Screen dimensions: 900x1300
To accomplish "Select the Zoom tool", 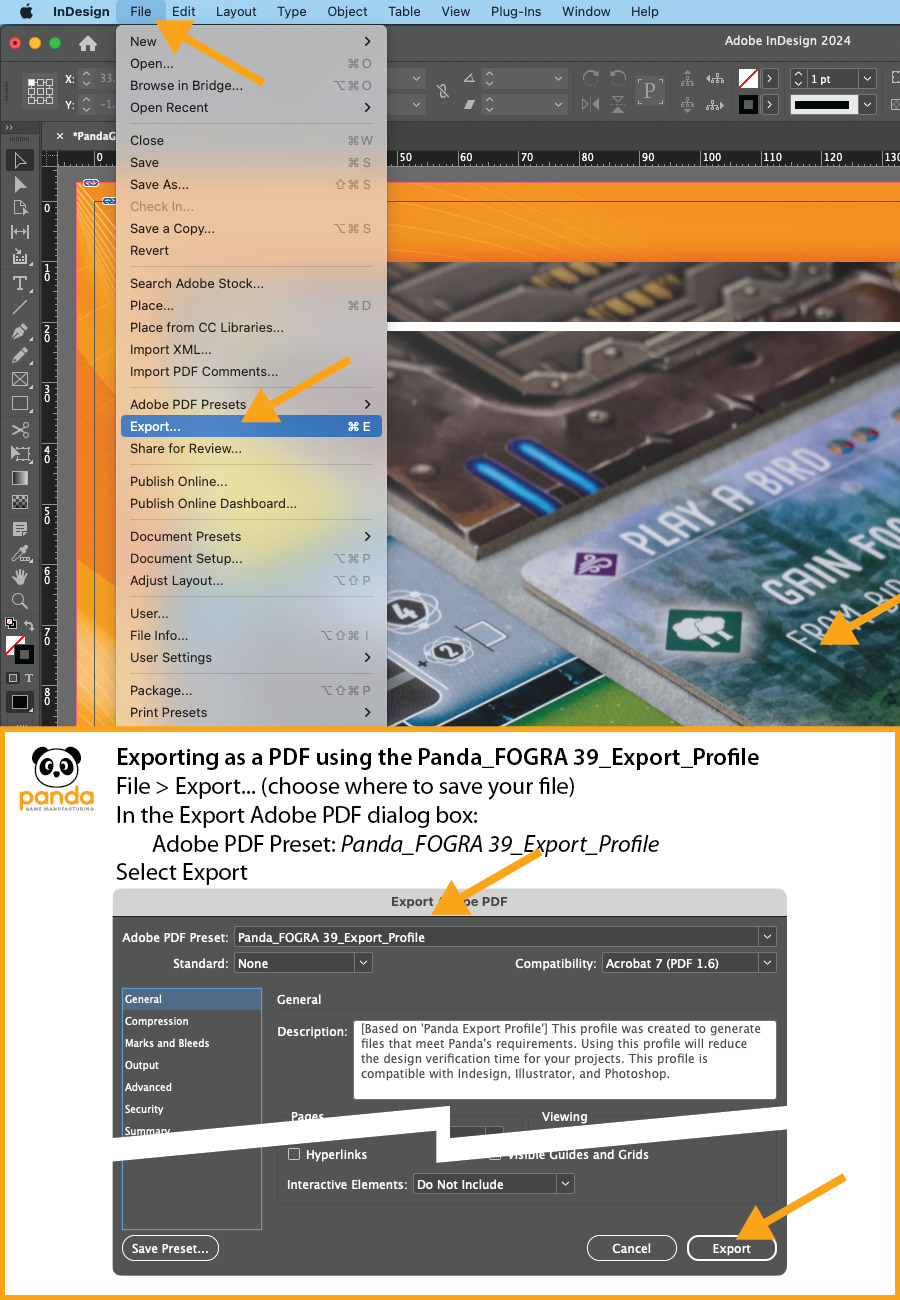I will tap(20, 601).
